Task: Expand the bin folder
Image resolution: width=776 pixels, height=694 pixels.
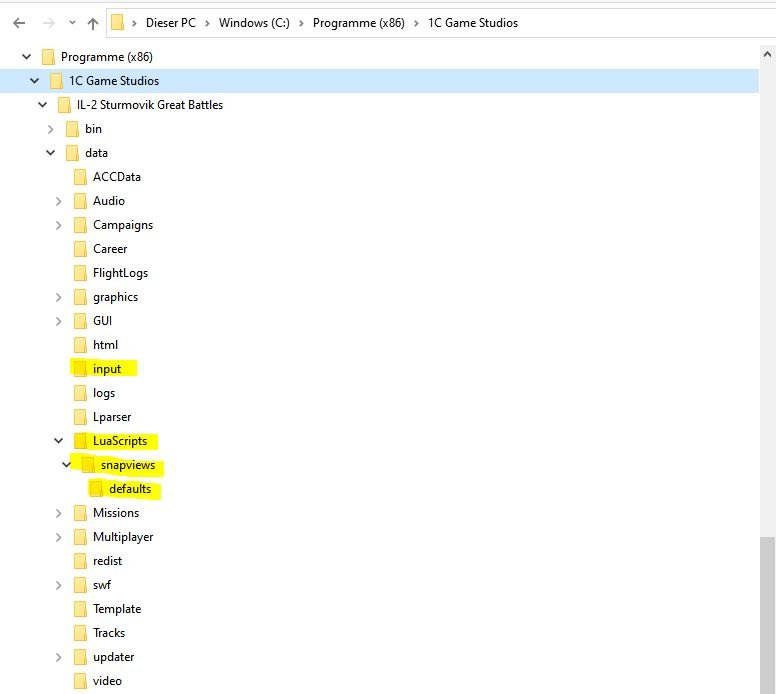Action: pos(50,129)
